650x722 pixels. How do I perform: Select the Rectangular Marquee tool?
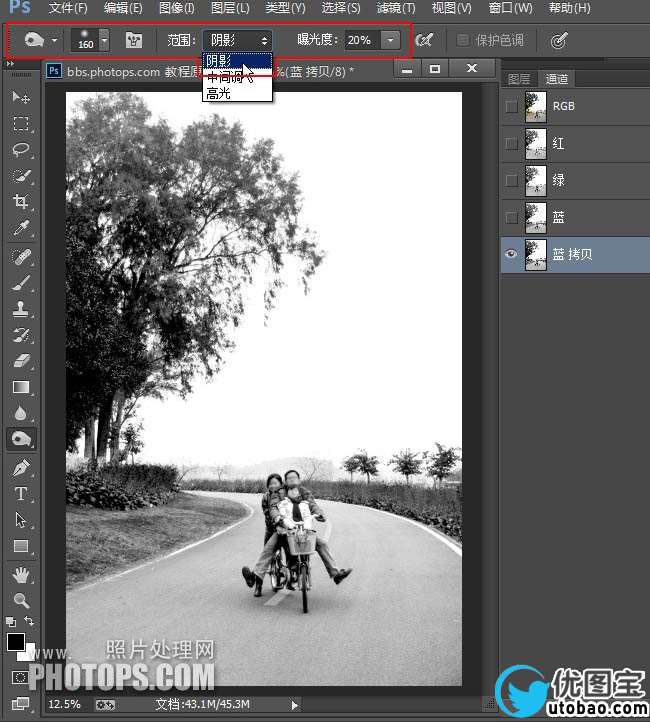(x=21, y=123)
